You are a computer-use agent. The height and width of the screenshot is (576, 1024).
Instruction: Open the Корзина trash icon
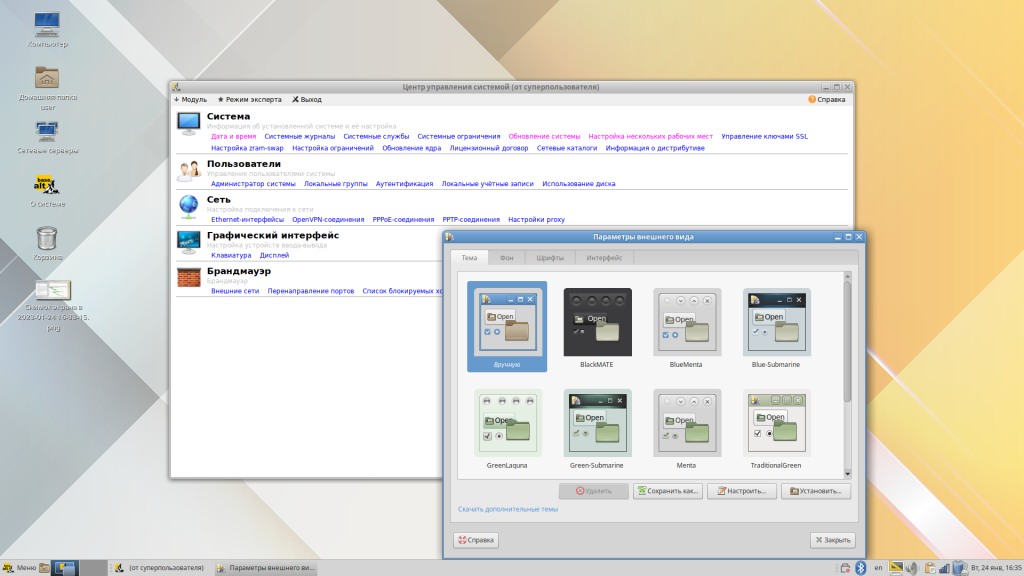click(x=46, y=238)
